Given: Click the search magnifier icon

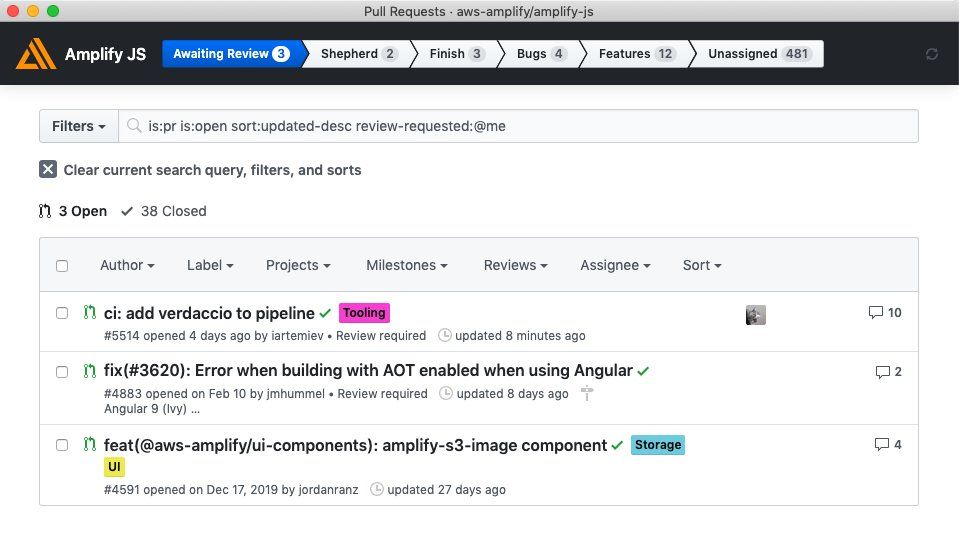Looking at the screenshot, I should coord(133,125).
